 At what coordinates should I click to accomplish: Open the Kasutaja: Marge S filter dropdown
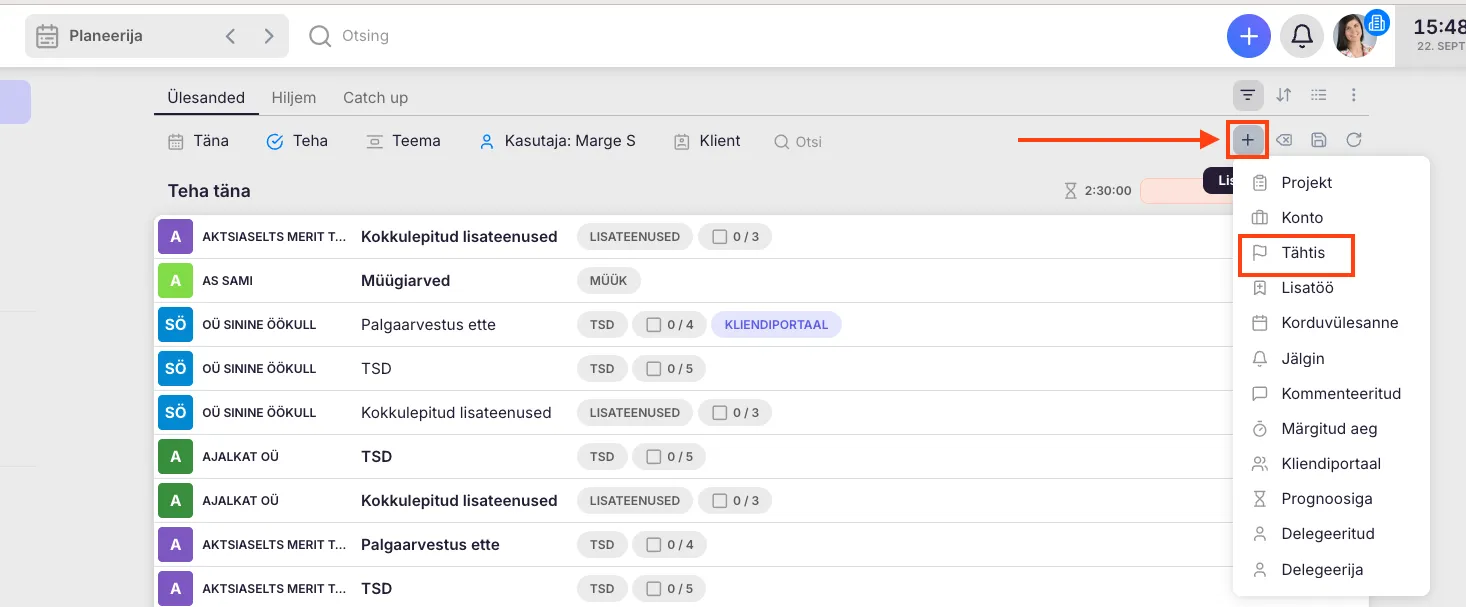(x=557, y=141)
